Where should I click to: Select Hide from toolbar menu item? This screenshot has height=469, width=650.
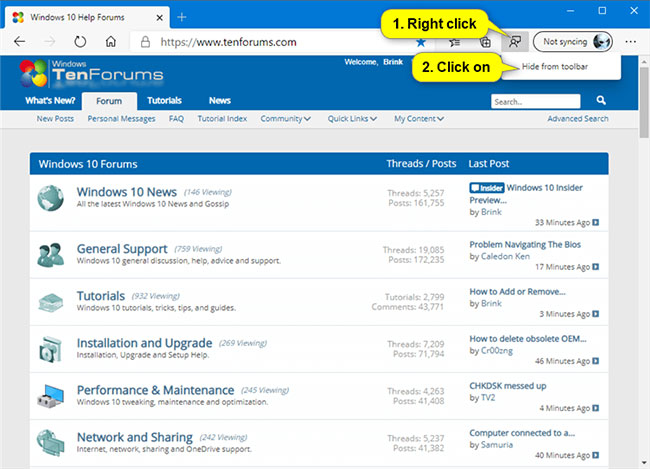pyautogui.click(x=555, y=66)
